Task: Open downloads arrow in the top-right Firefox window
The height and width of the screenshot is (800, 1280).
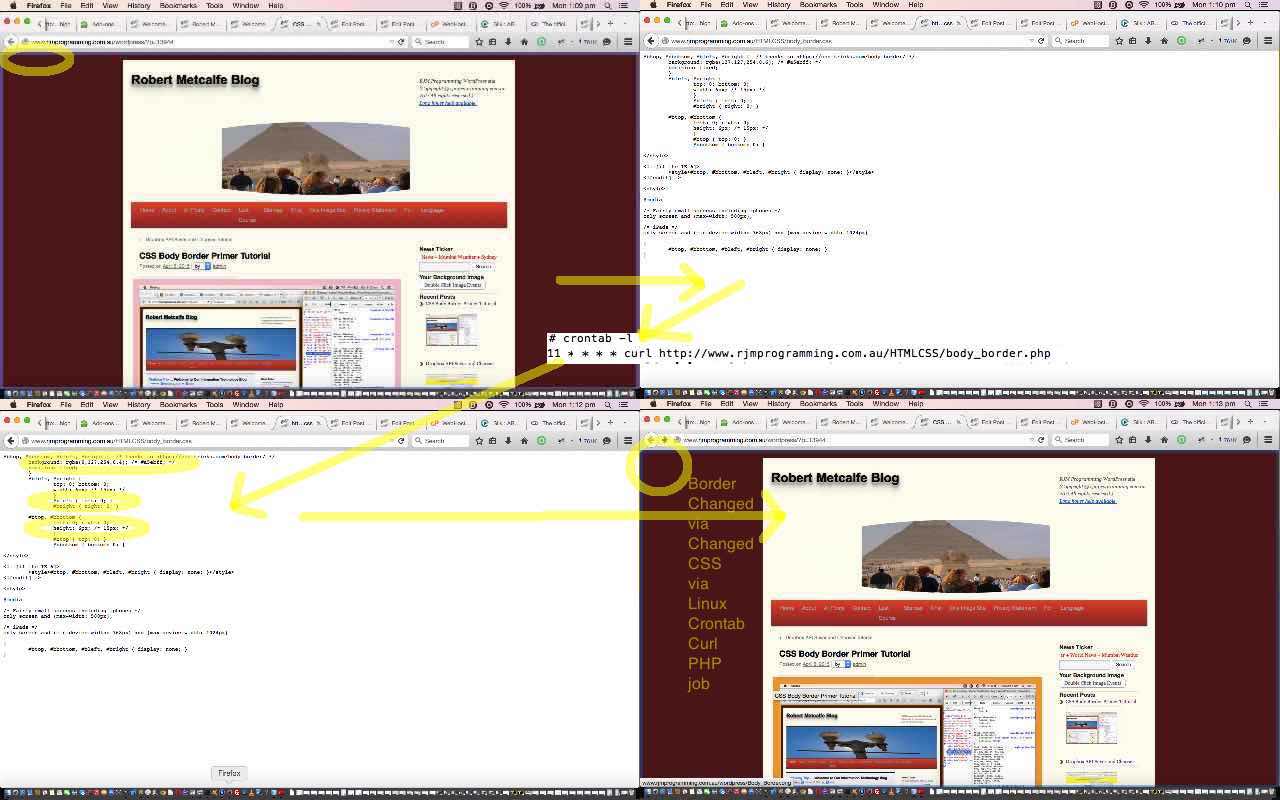Action: click(1148, 41)
